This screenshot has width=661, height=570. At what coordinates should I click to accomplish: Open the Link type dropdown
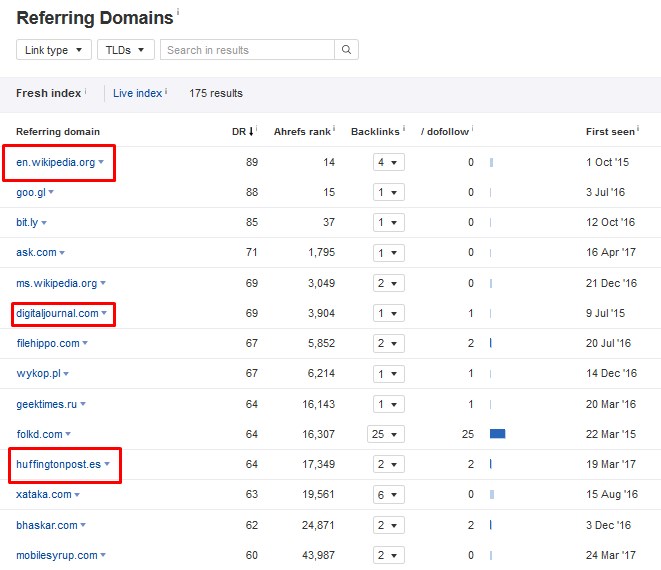(54, 50)
